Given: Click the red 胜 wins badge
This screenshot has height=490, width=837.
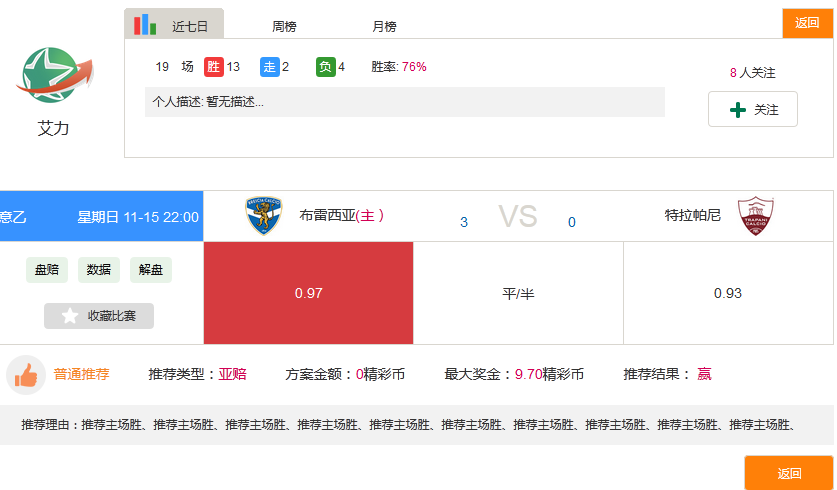Looking at the screenshot, I should pos(213,67).
